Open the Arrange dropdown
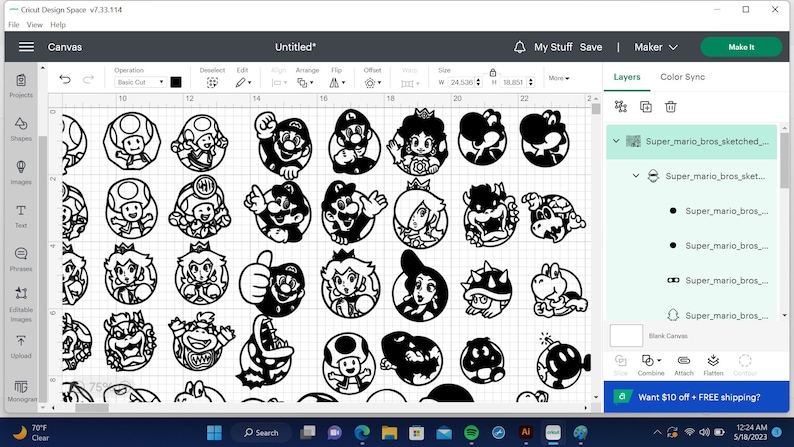 (305, 83)
